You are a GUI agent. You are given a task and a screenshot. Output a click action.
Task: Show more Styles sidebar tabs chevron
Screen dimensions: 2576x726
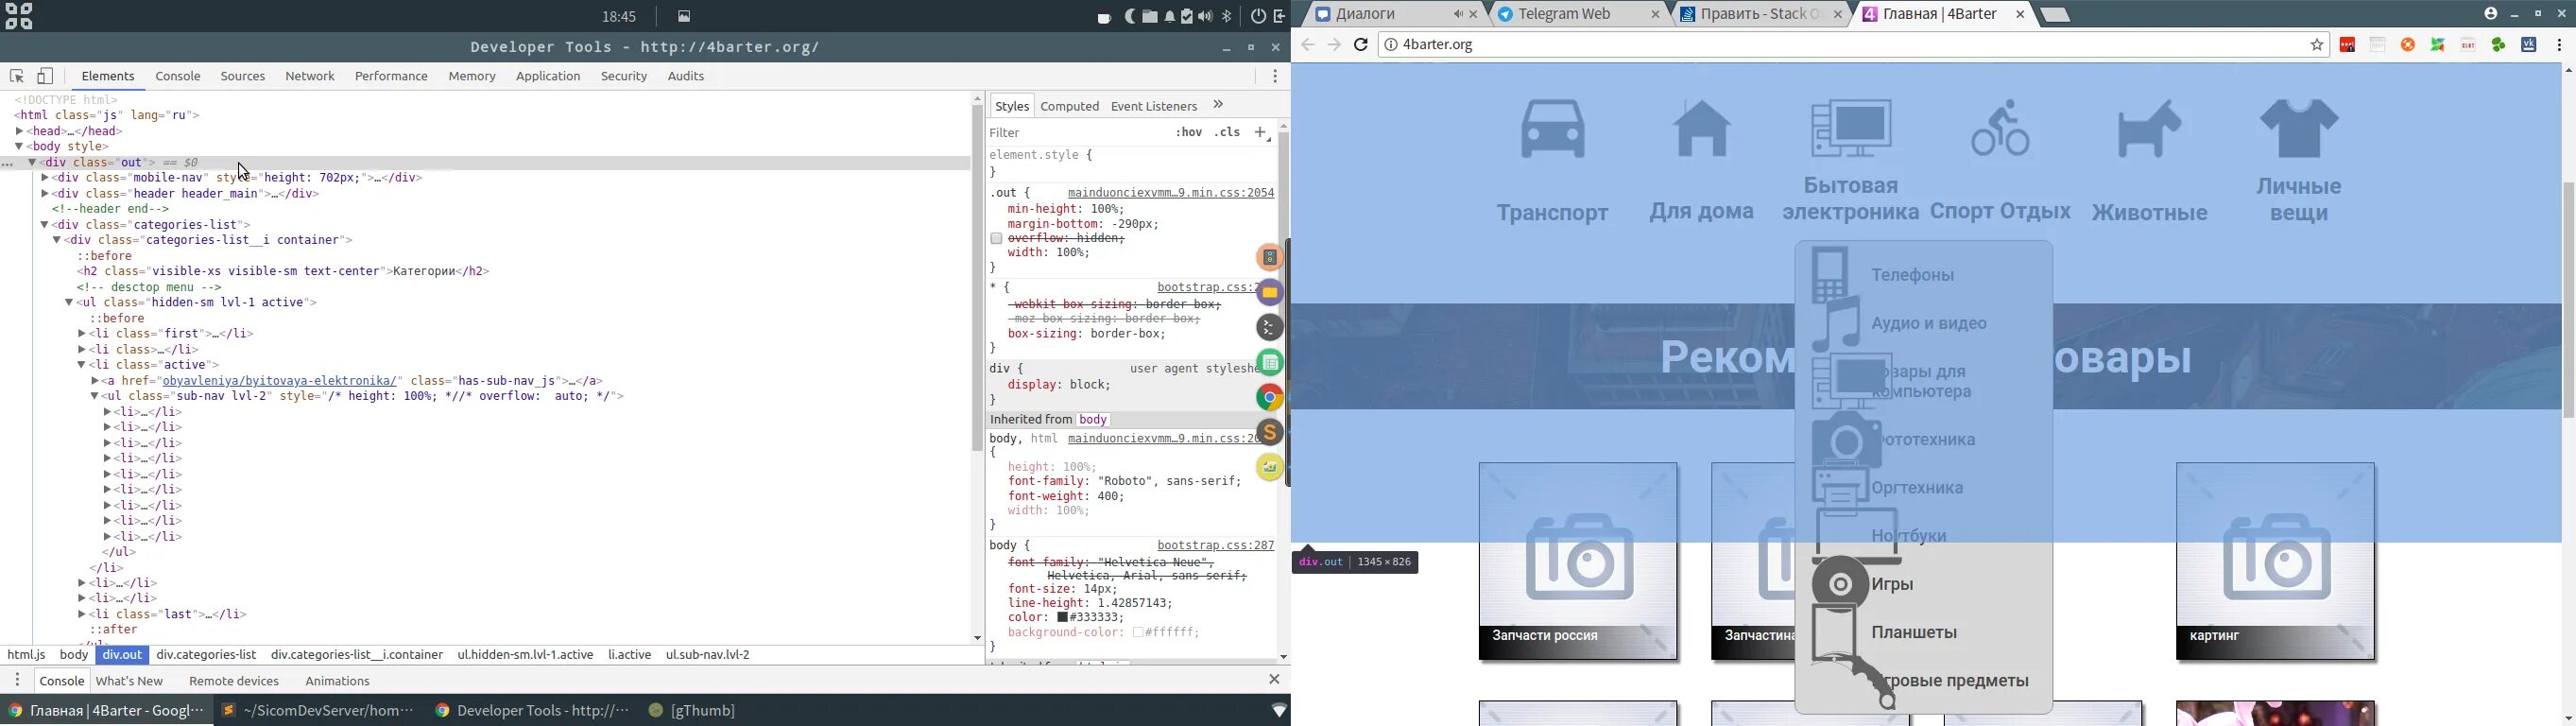click(x=1219, y=105)
